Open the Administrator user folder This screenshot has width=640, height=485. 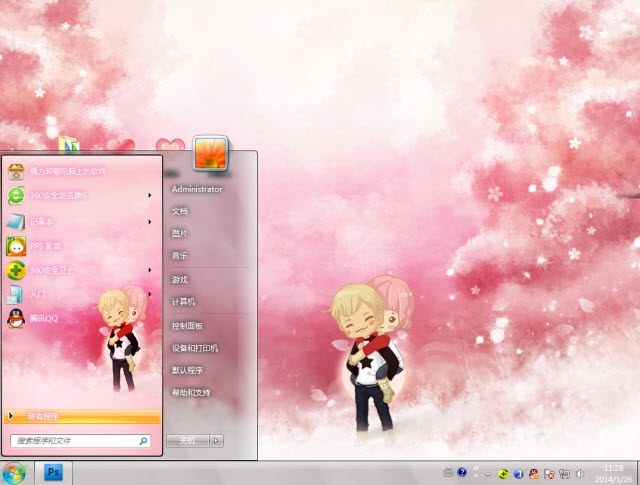click(x=197, y=189)
